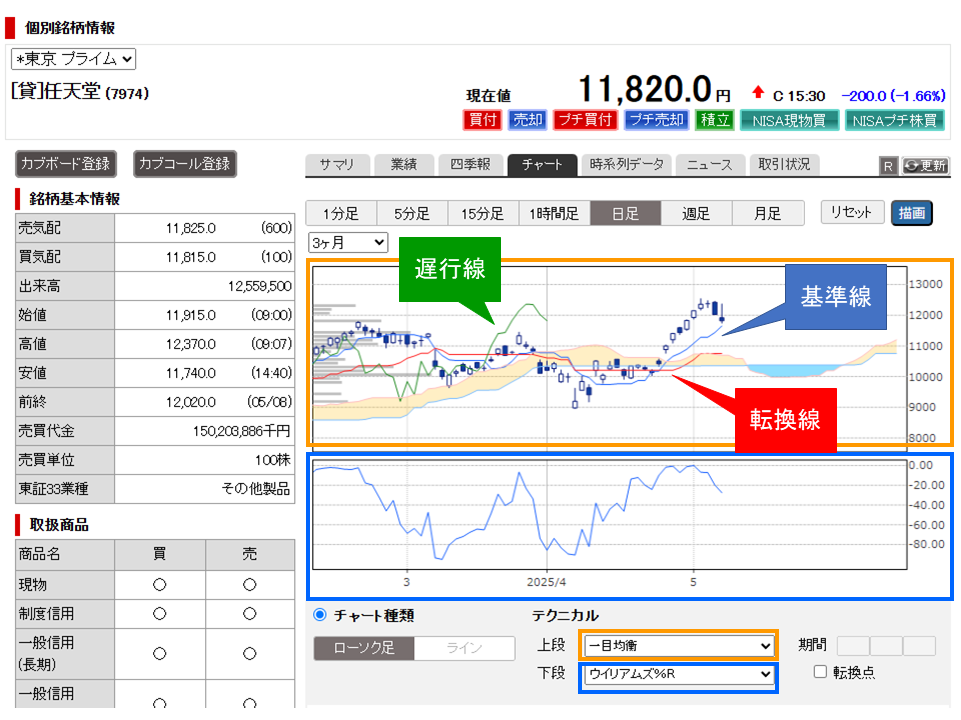This screenshot has width=961, height=720.
Task: Click the second 期間 input box
Action: (886, 646)
